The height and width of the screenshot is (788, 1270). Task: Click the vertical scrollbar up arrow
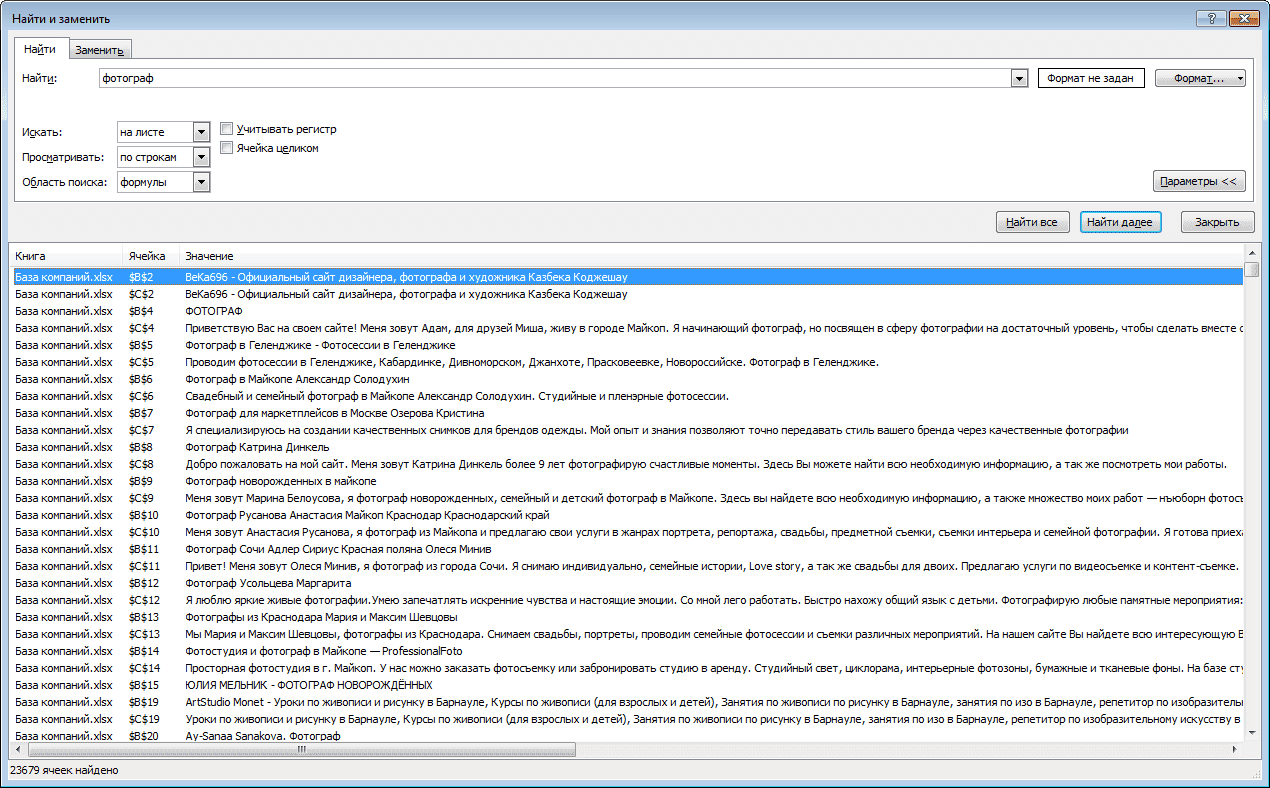[x=1251, y=254]
